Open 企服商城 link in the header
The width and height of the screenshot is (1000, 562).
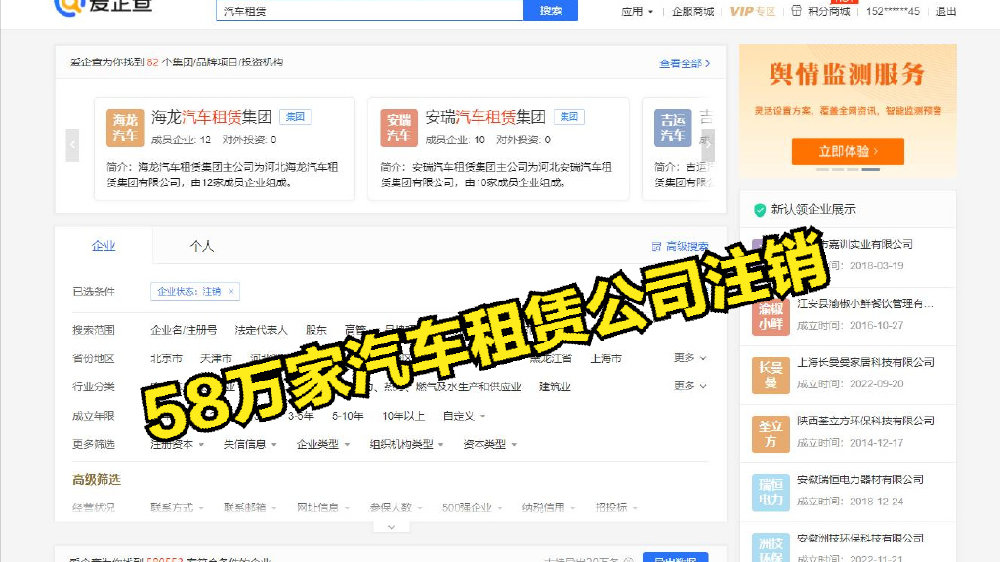[693, 11]
